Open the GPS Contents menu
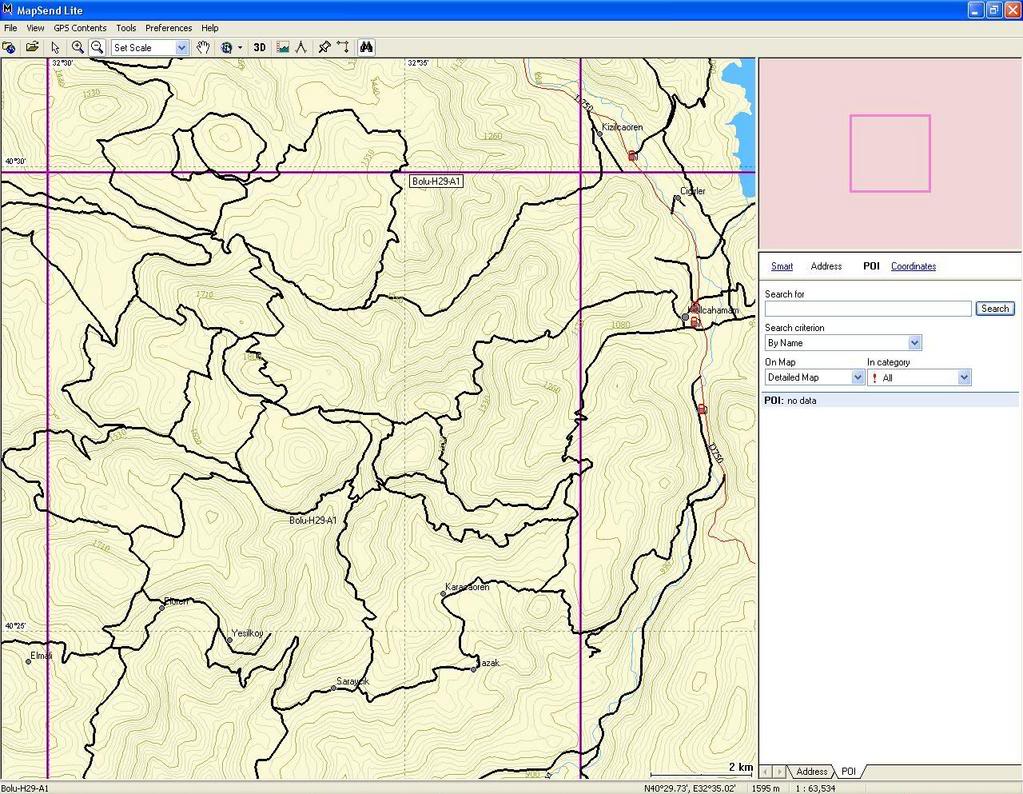1023x794 pixels. 80,28
